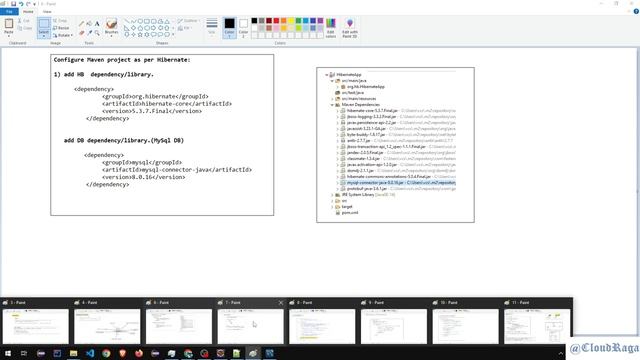Pick the black color swatch

254,20
